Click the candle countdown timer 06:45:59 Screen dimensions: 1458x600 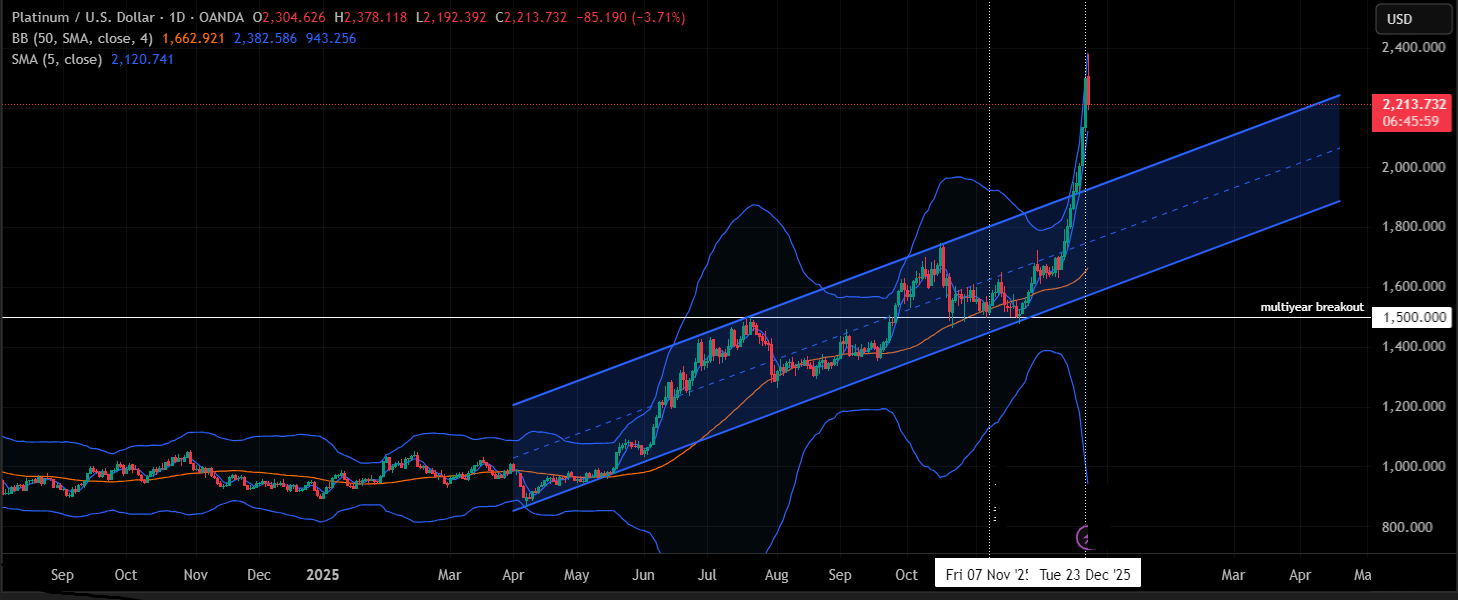point(1411,121)
